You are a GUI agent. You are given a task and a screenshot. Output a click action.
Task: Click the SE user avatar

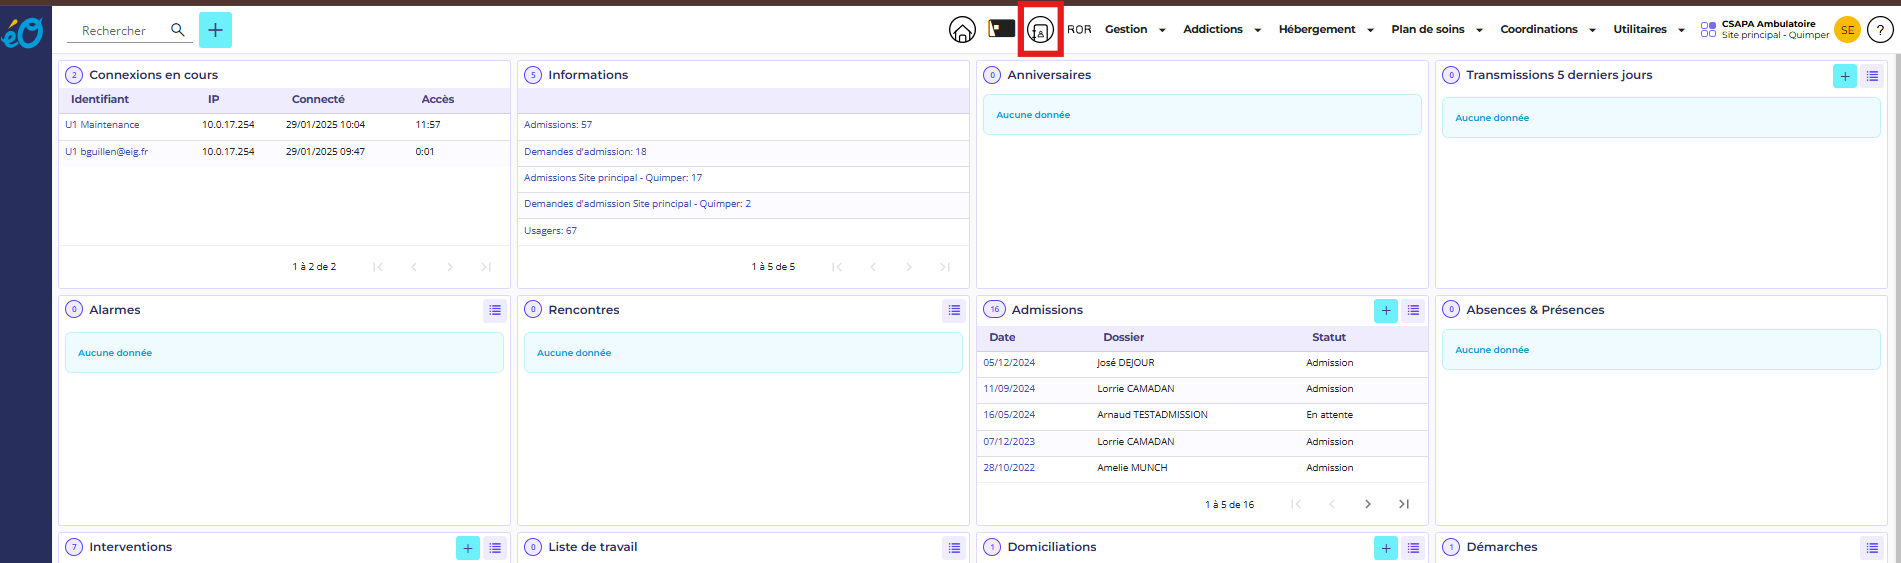[1847, 30]
